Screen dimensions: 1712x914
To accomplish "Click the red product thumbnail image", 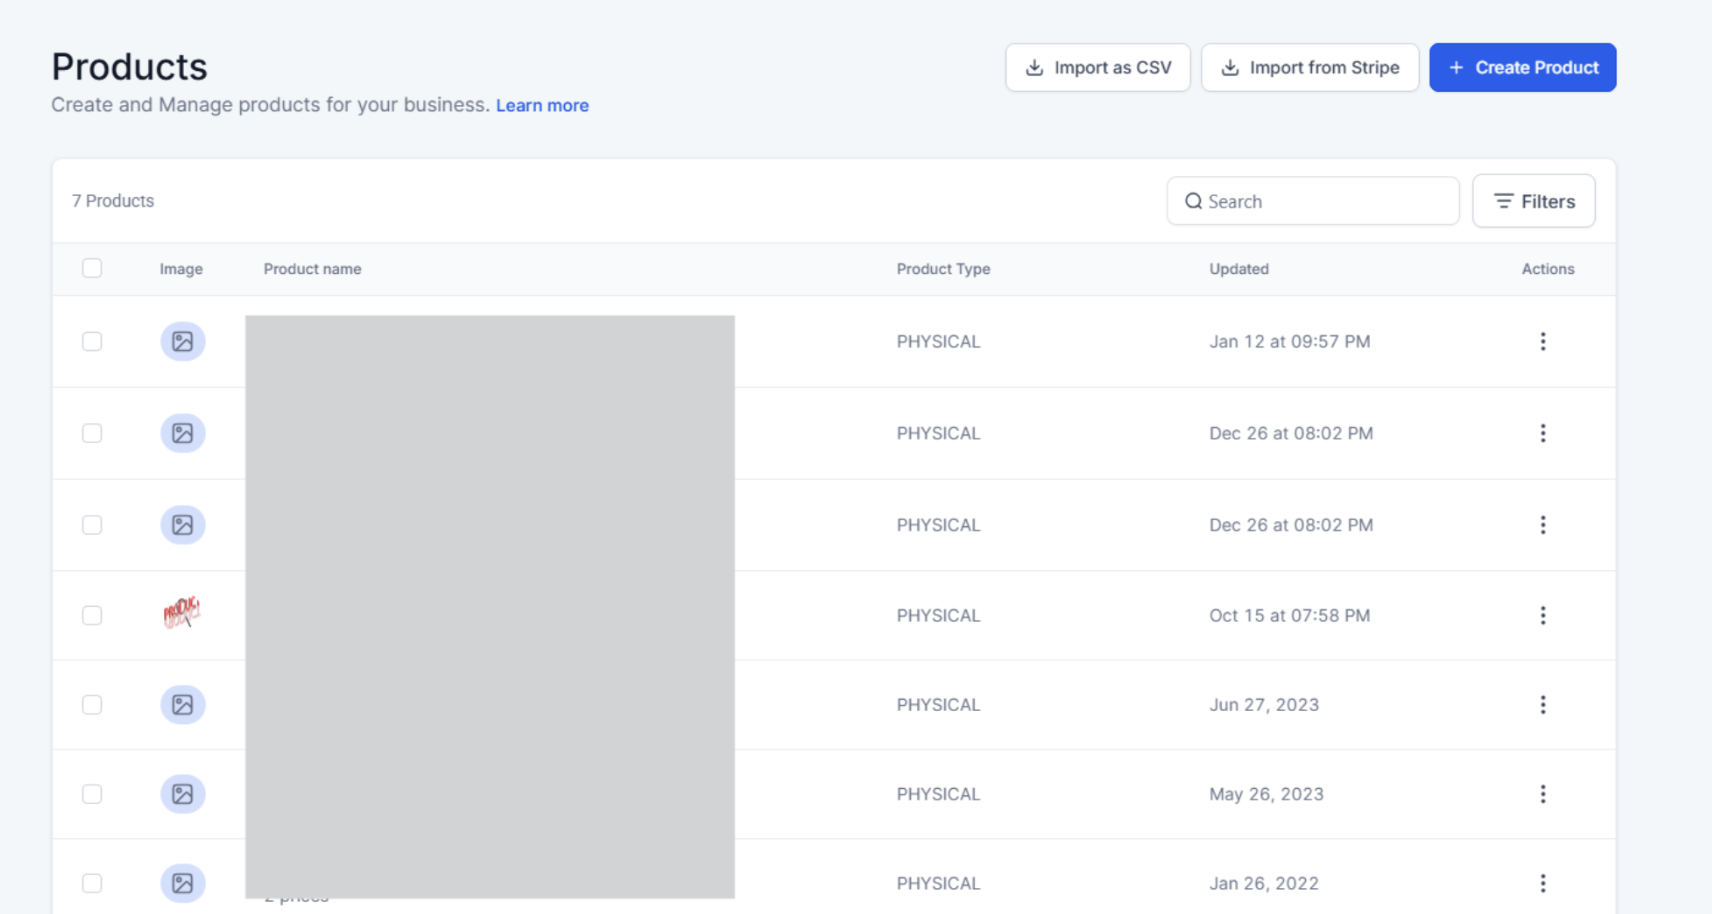I will pos(182,613).
